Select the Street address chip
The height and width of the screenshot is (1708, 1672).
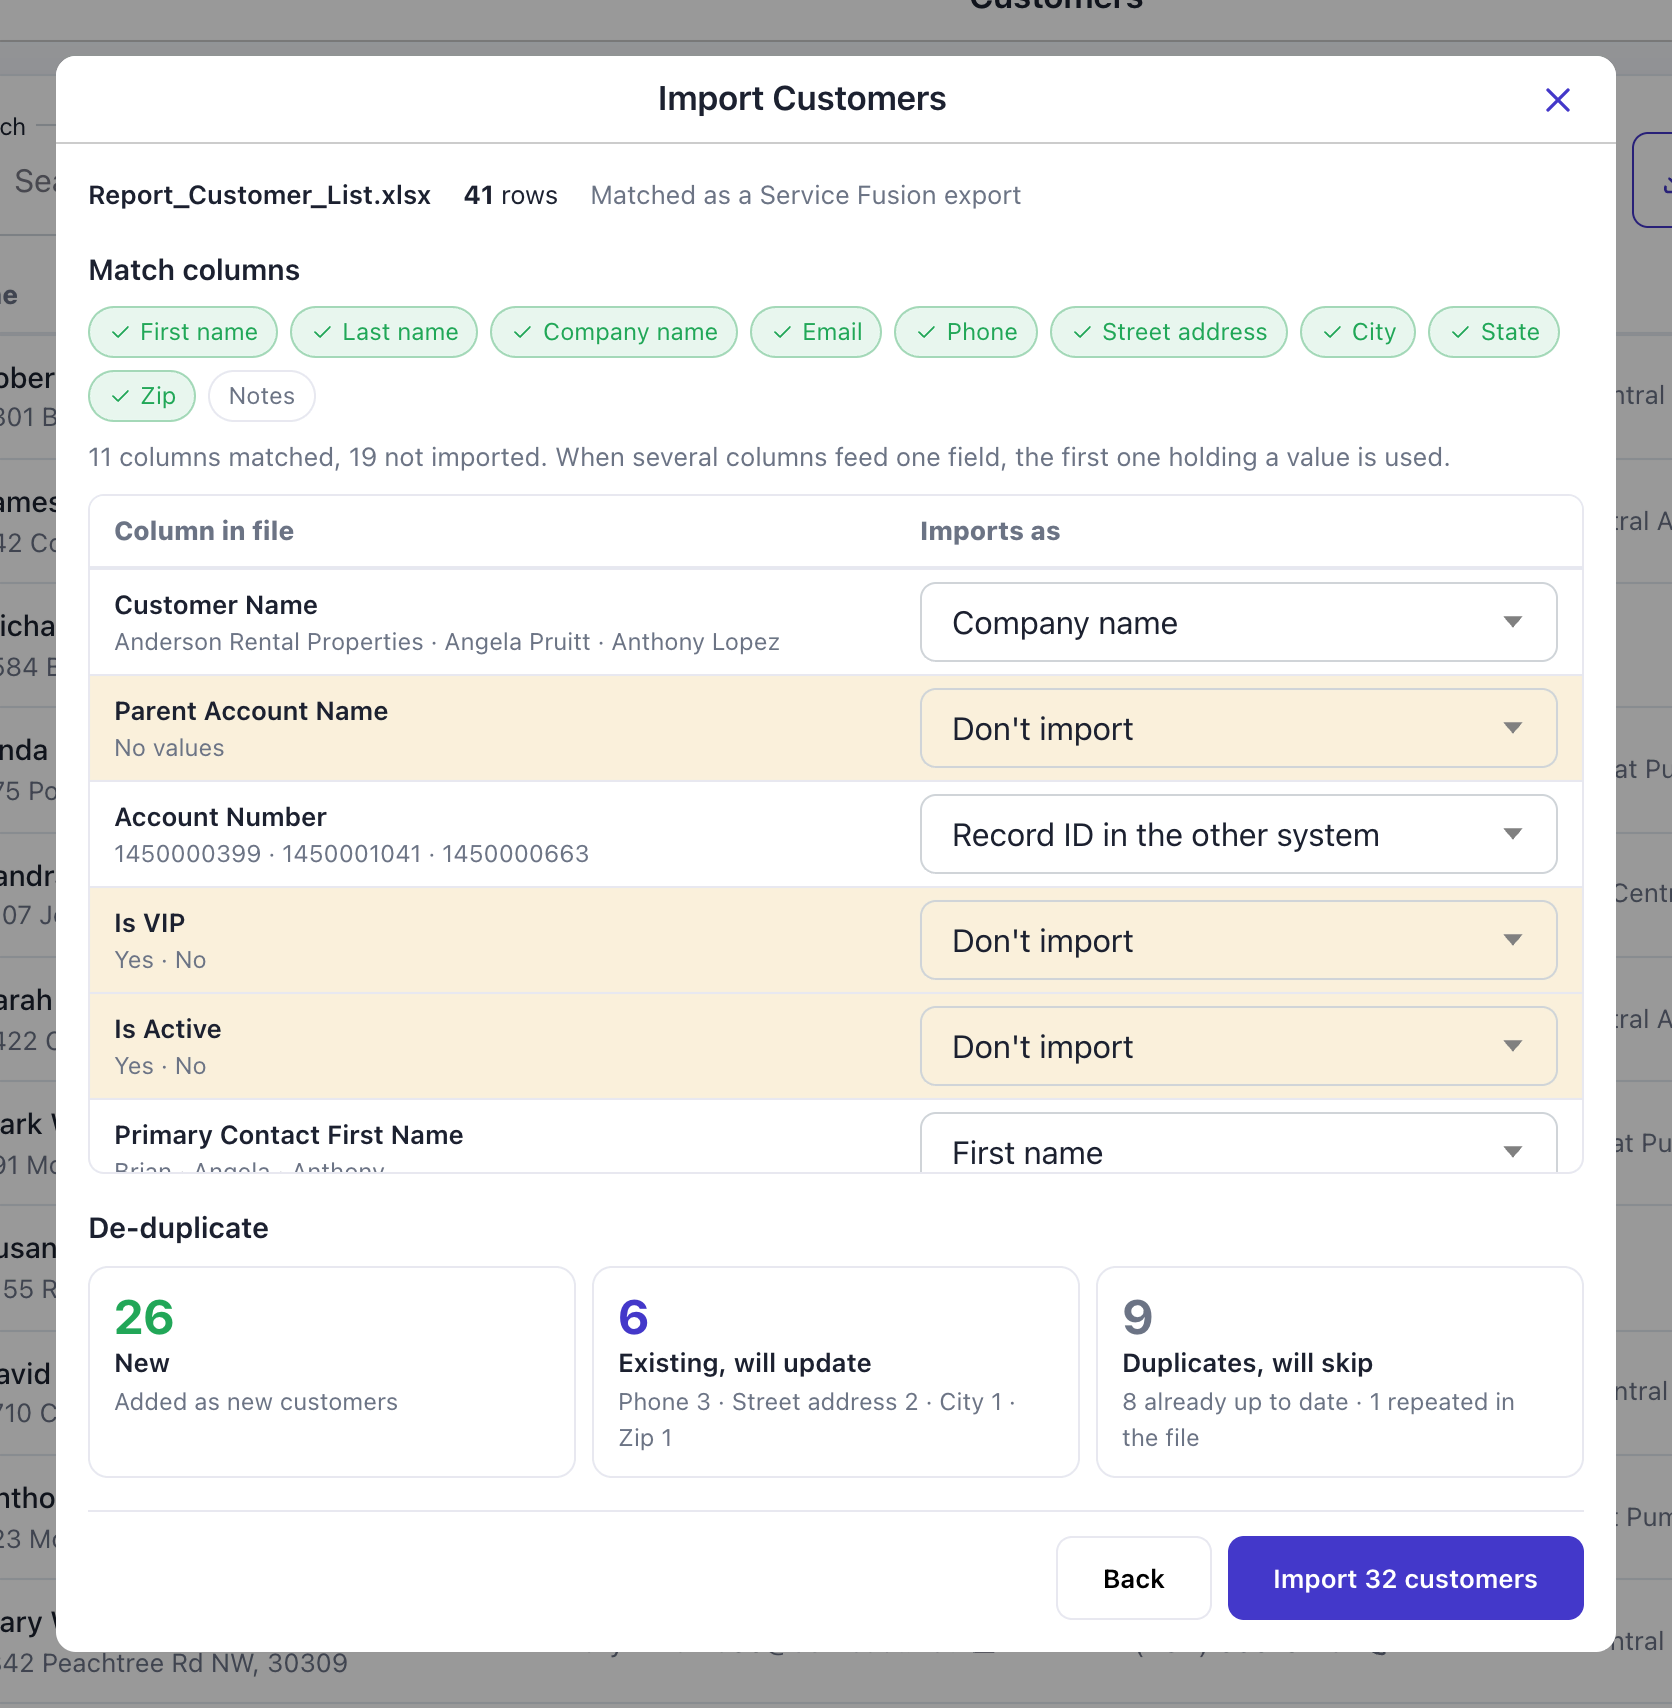point(1169,332)
